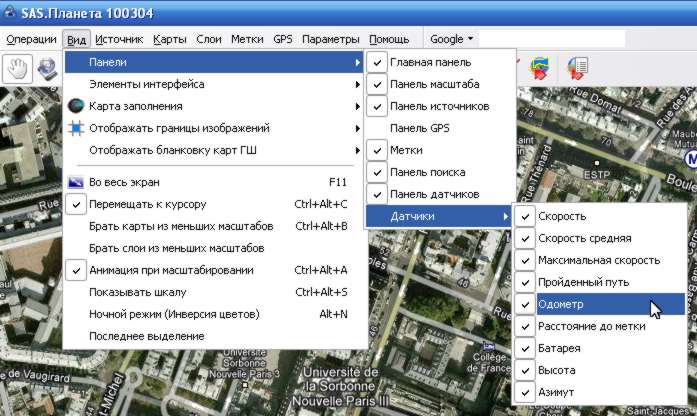Select the hand pan tool
This screenshot has height=416, width=697.
(x=18, y=68)
